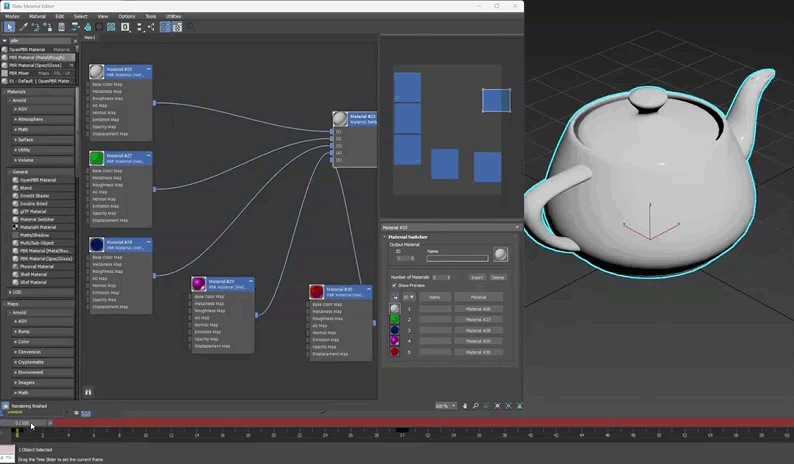The image size is (794, 464).
Task: Toggle Parameter Editor panel icon
Action: point(177,27)
